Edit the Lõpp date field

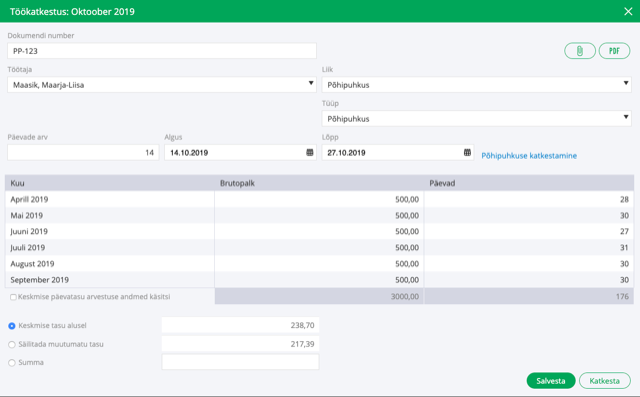[398, 153]
